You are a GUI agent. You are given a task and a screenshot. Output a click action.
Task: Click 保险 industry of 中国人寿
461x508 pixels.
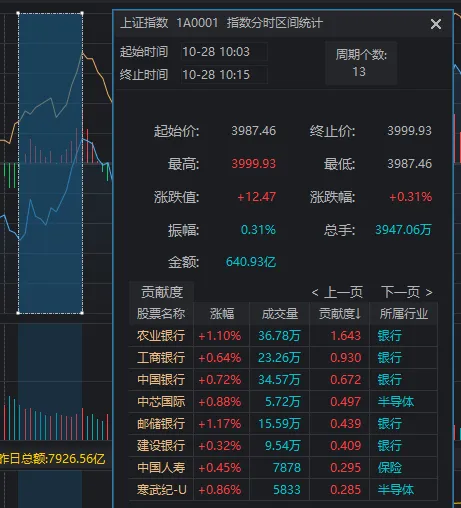click(x=389, y=468)
